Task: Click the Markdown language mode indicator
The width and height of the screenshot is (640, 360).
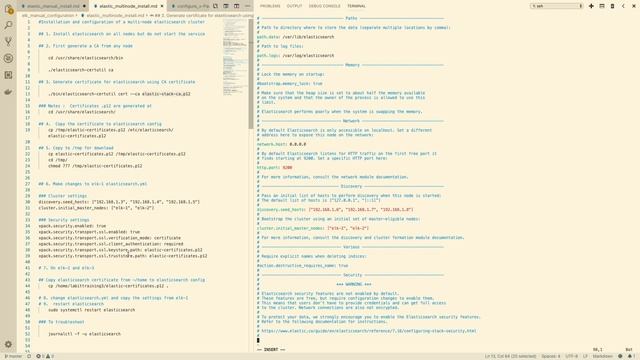Action: [x=602, y=356]
